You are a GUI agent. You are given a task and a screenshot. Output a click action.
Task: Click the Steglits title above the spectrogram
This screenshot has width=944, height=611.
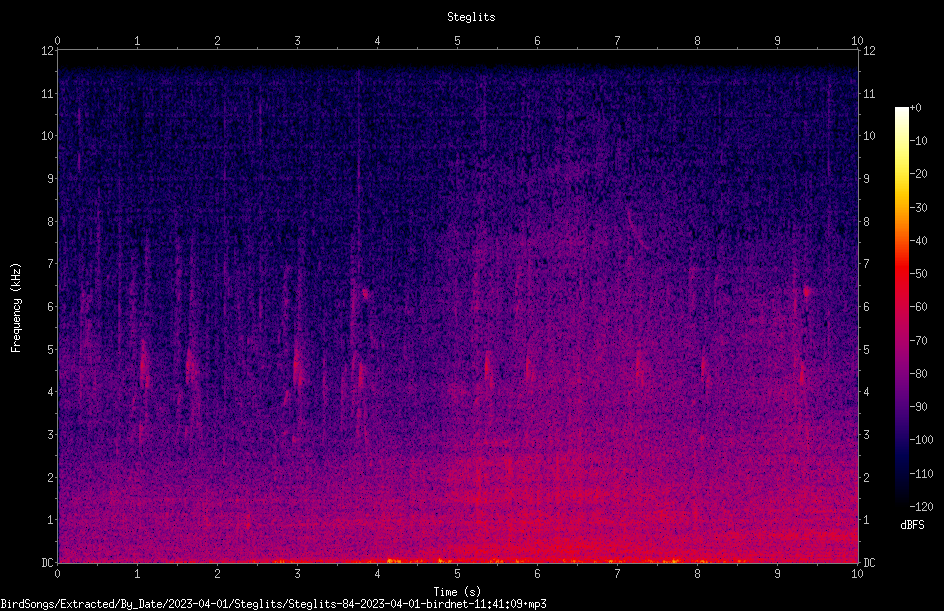(471, 17)
